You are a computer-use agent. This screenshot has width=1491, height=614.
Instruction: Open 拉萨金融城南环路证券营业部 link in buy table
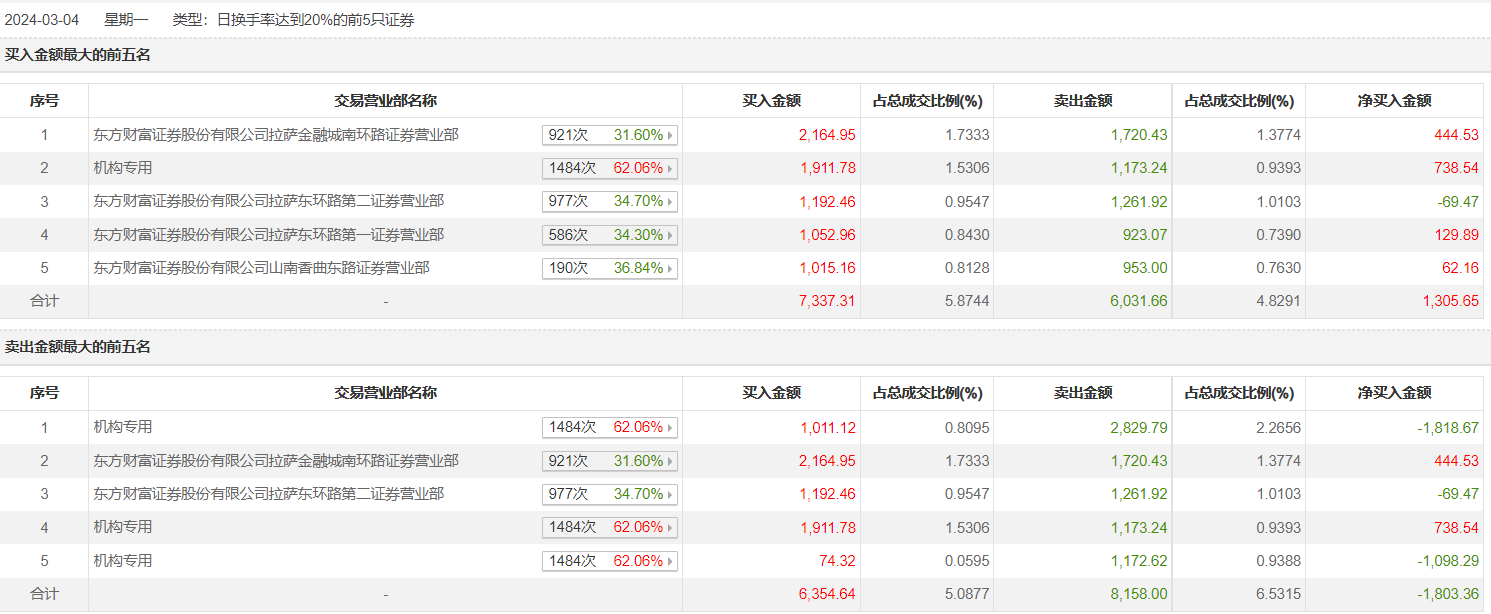pos(276,134)
